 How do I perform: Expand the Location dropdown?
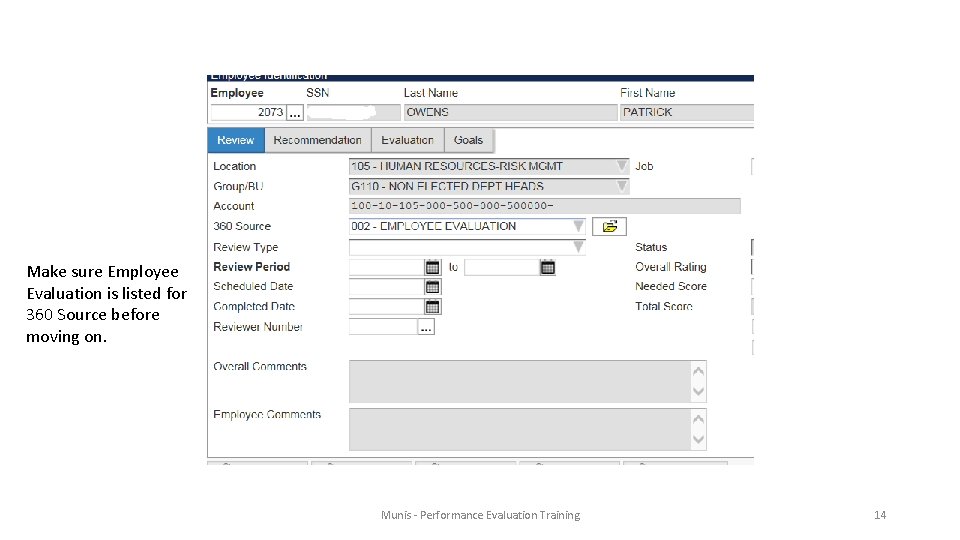(621, 166)
